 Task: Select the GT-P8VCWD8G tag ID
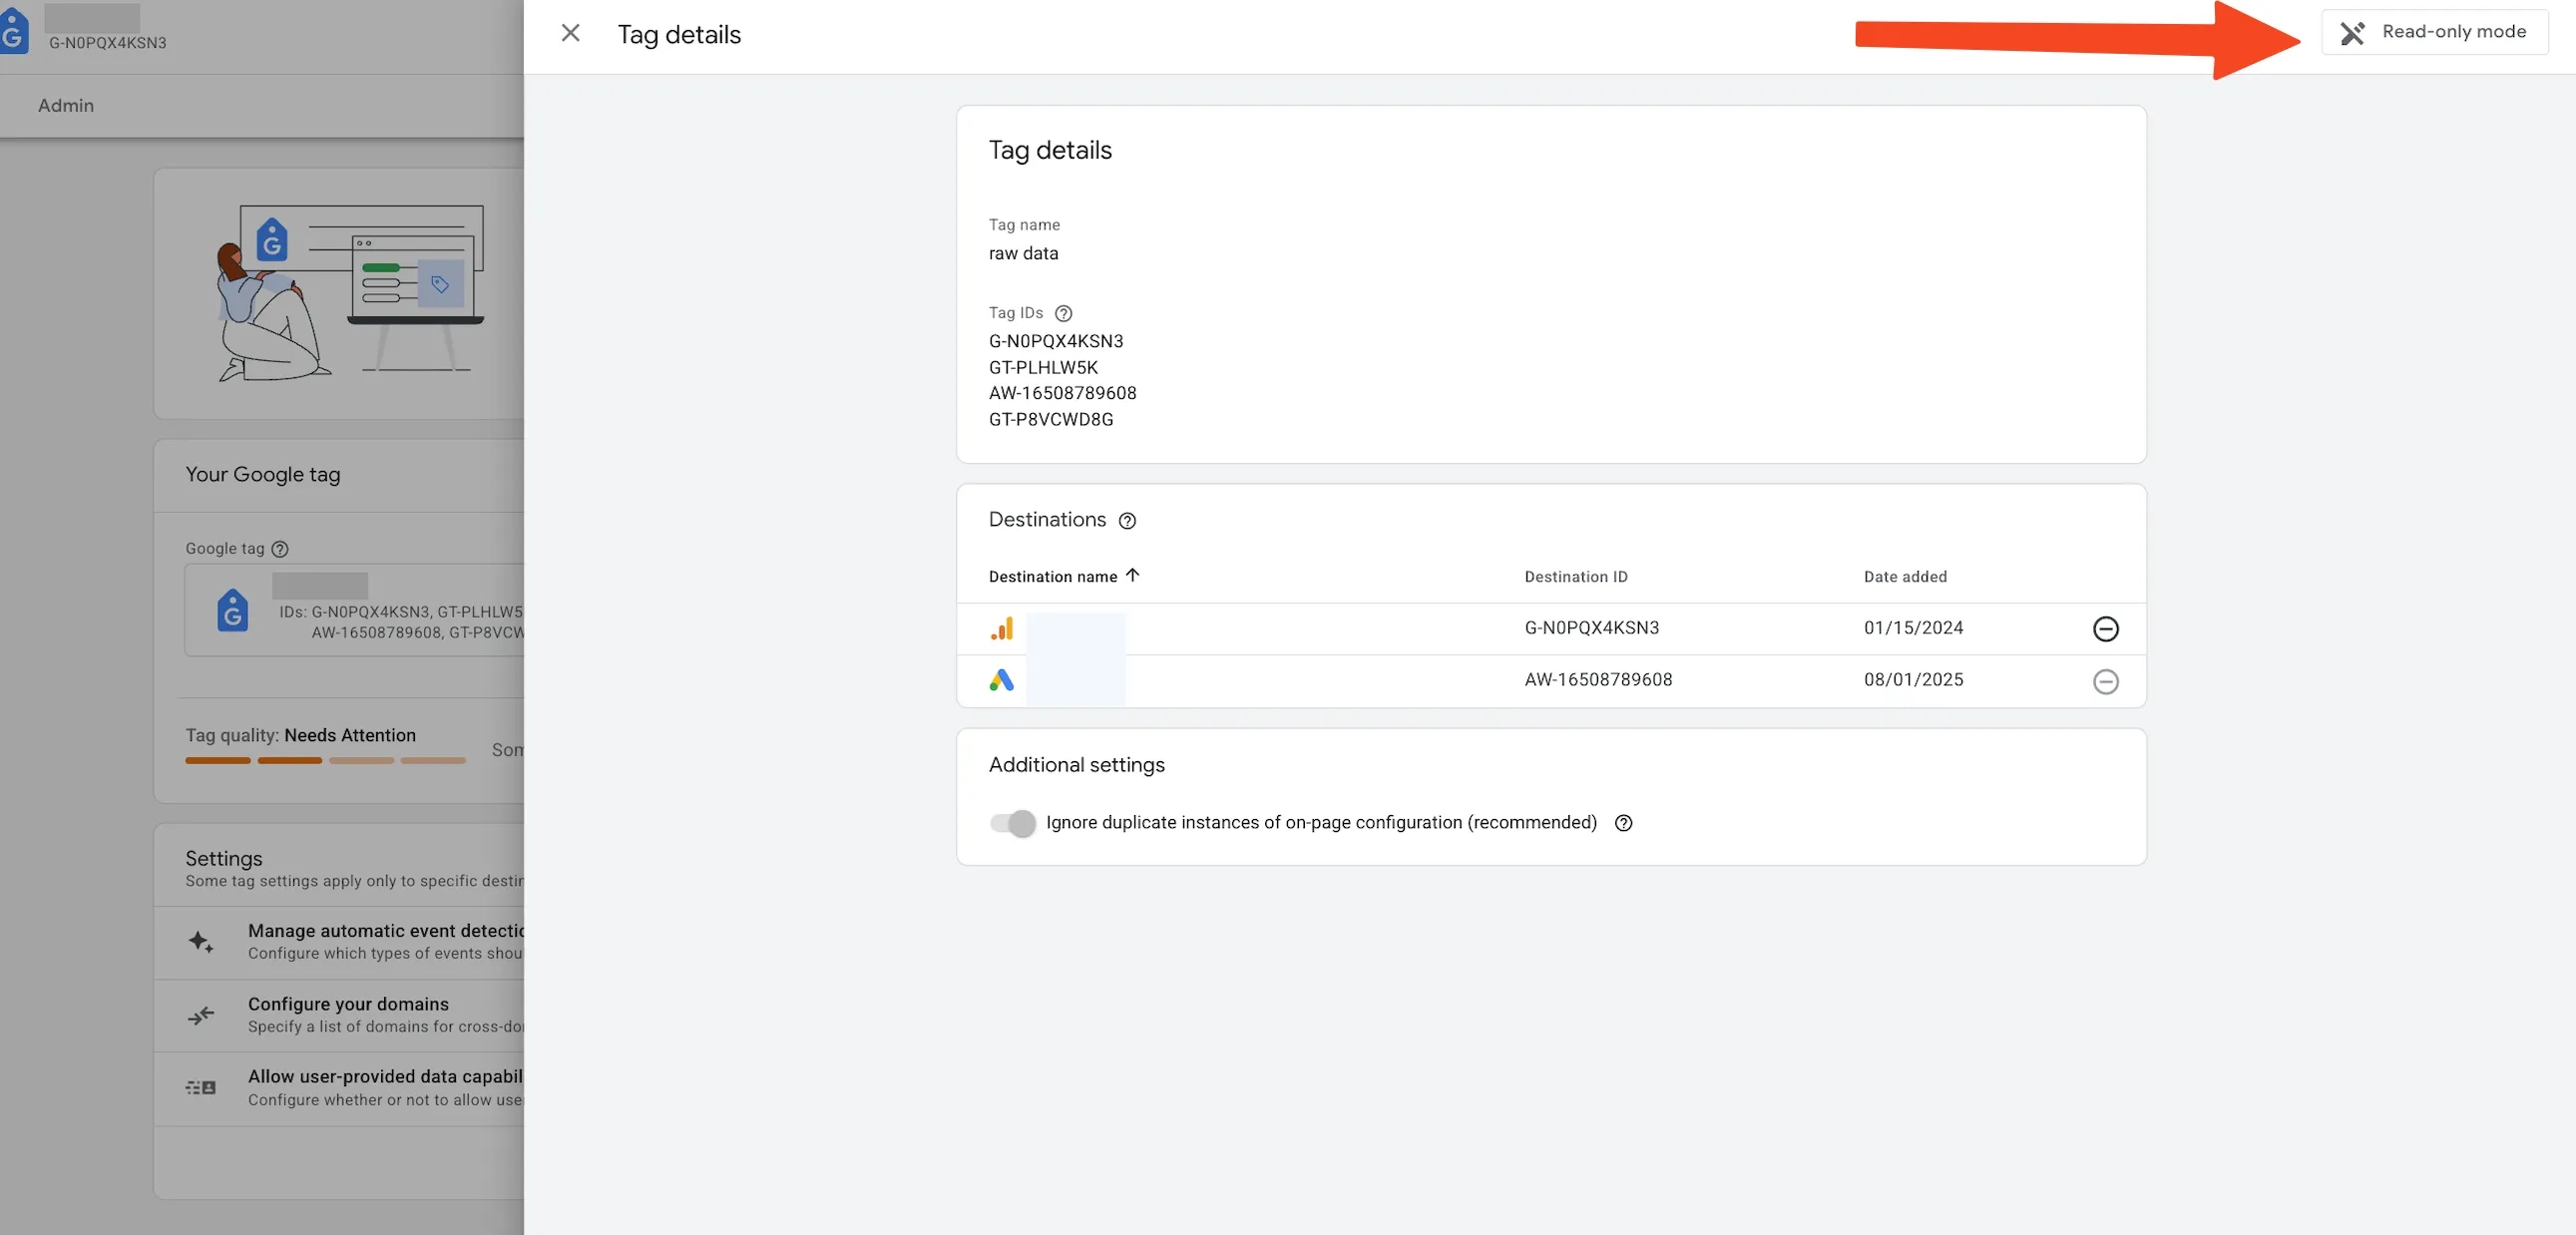click(x=1050, y=419)
